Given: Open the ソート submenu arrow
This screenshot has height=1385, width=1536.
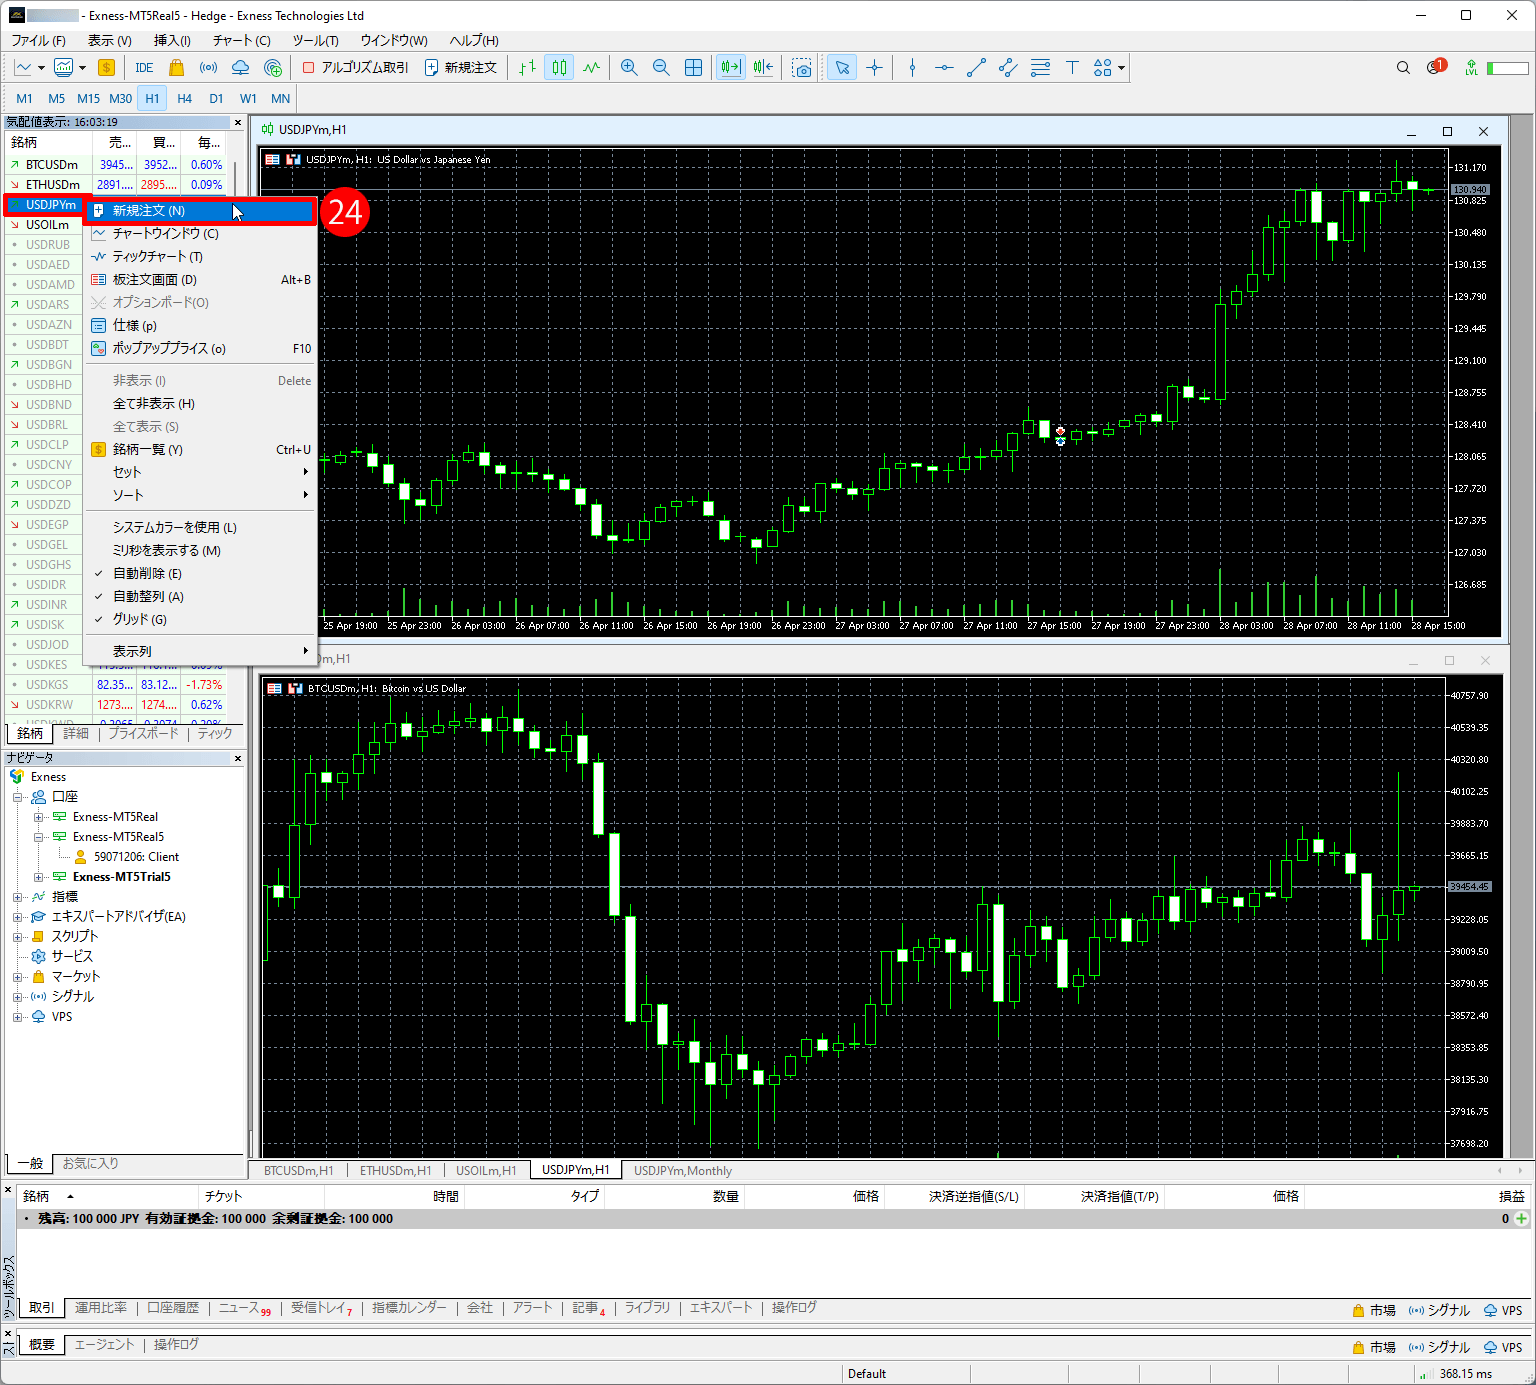Looking at the screenshot, I should pyautogui.click(x=305, y=495).
